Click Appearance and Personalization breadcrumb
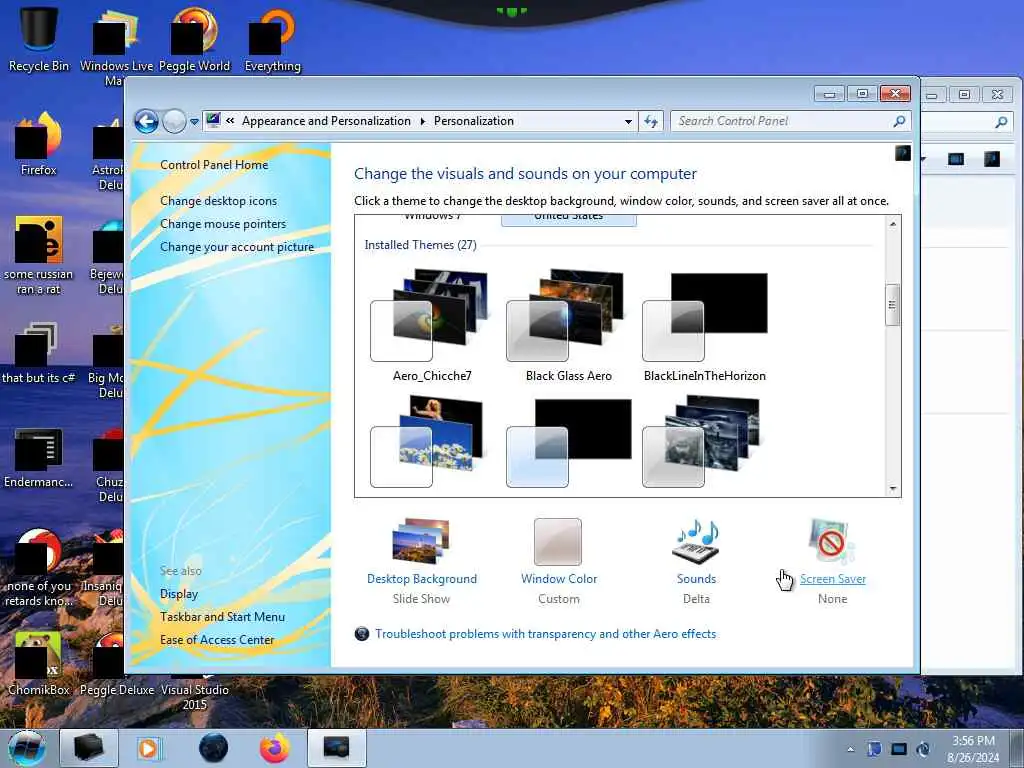The height and width of the screenshot is (768, 1024). pos(326,121)
